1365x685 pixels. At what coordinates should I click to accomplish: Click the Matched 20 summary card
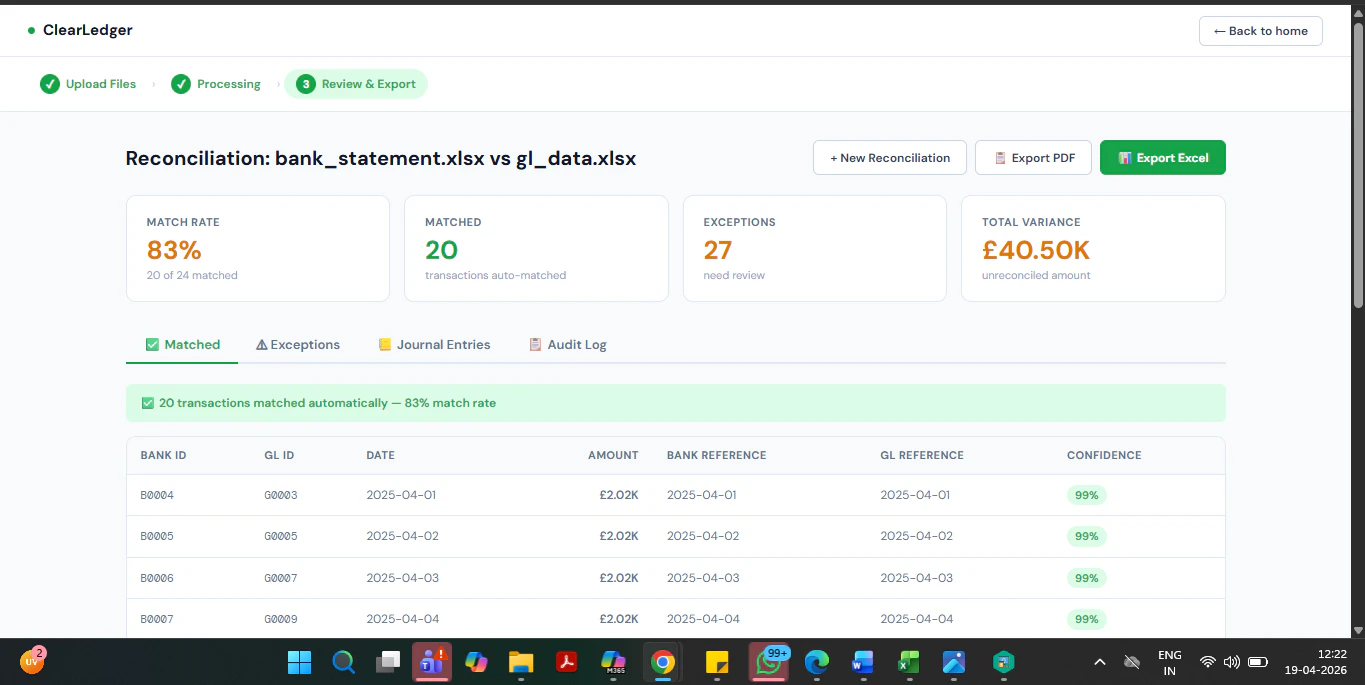coord(536,248)
